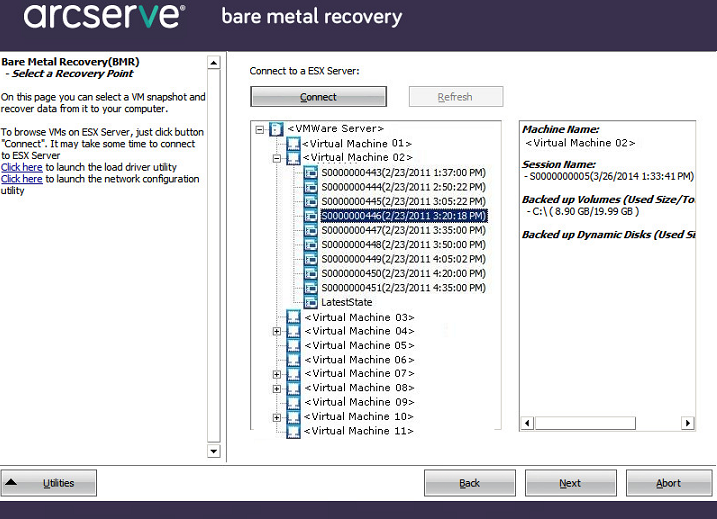Select the <Virtual Machine 03> label
The height and width of the screenshot is (519, 717).
tap(359, 317)
